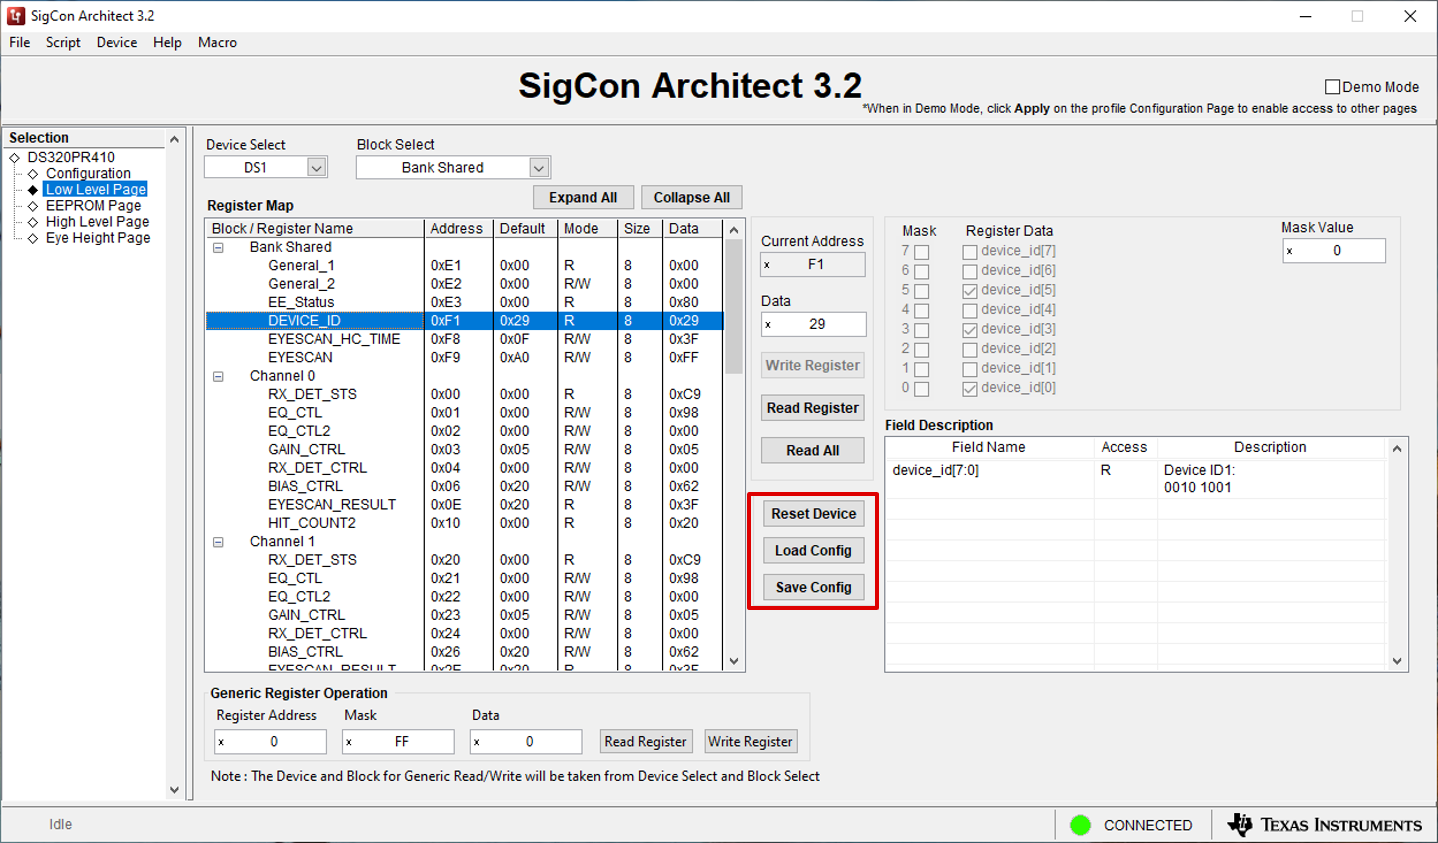Screen dimensions: 1438x843
Task: Click the green CONNECTED status indicator
Action: [1080, 825]
